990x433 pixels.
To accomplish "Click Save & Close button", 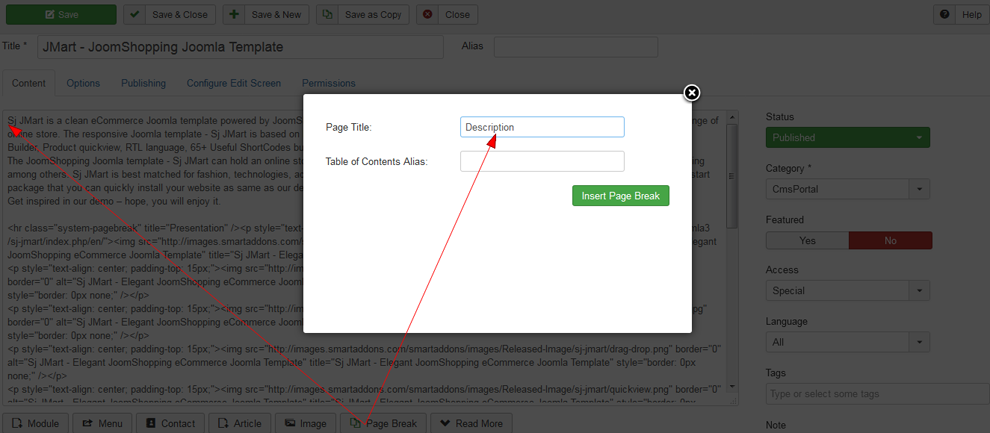I will coord(168,15).
